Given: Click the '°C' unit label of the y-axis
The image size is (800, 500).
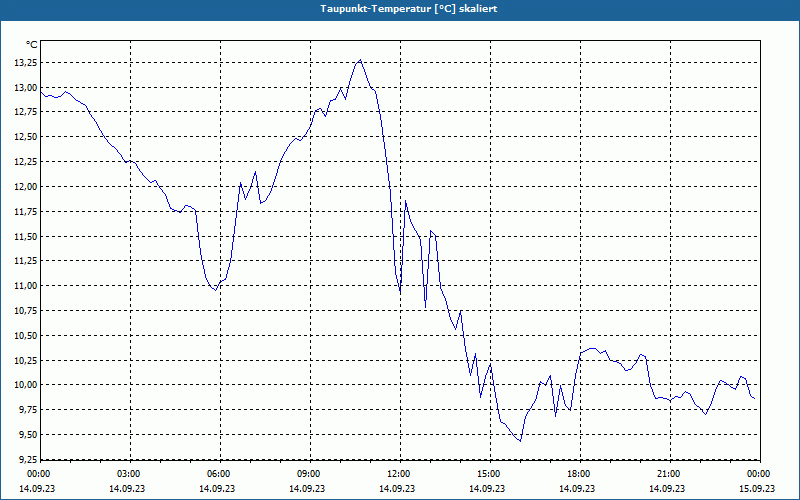Looking at the screenshot, I should [32, 45].
